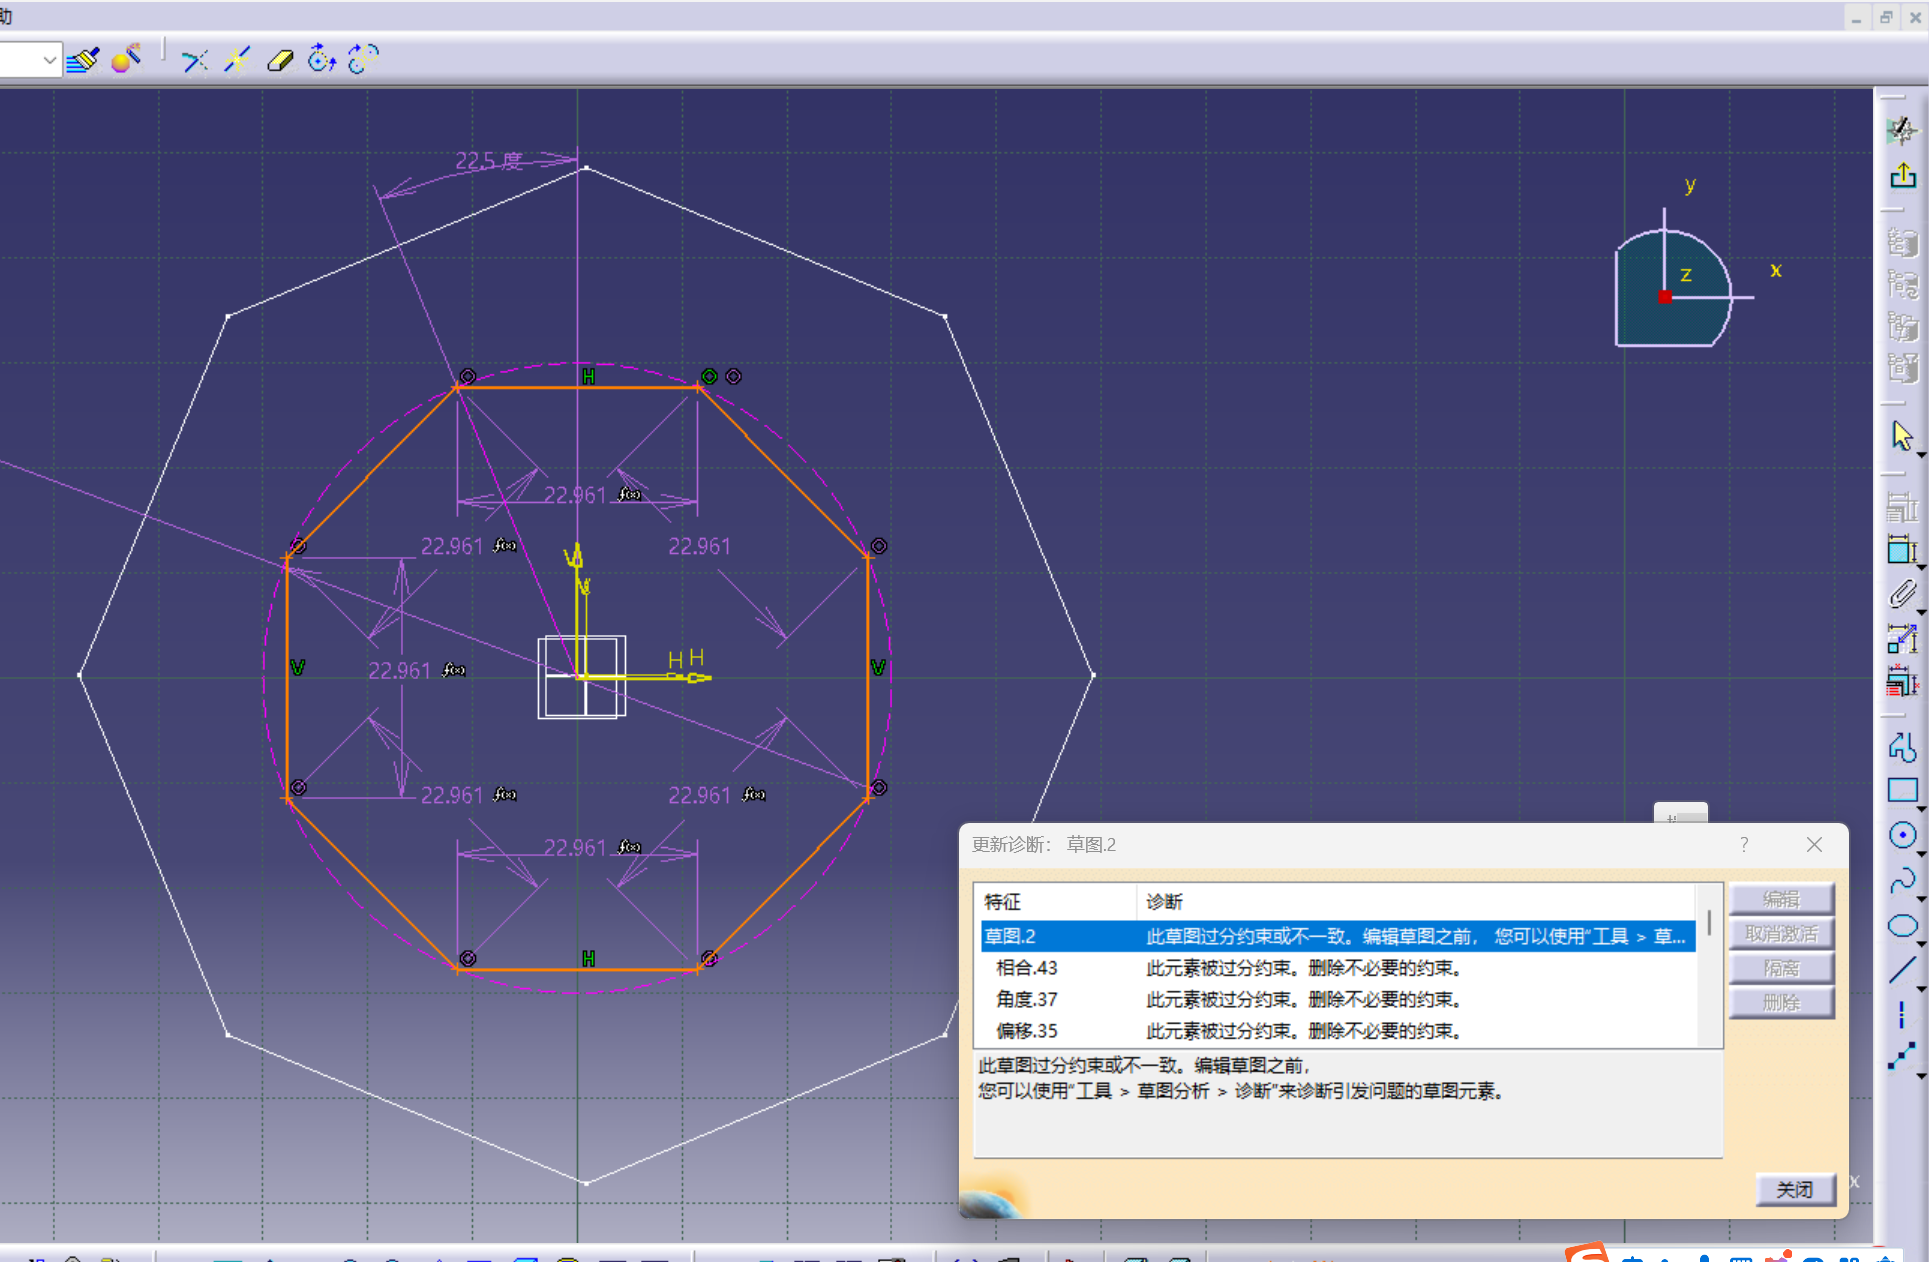Select the 角度.37 diagnosis row
This screenshot has width=1929, height=1262.
(1026, 999)
